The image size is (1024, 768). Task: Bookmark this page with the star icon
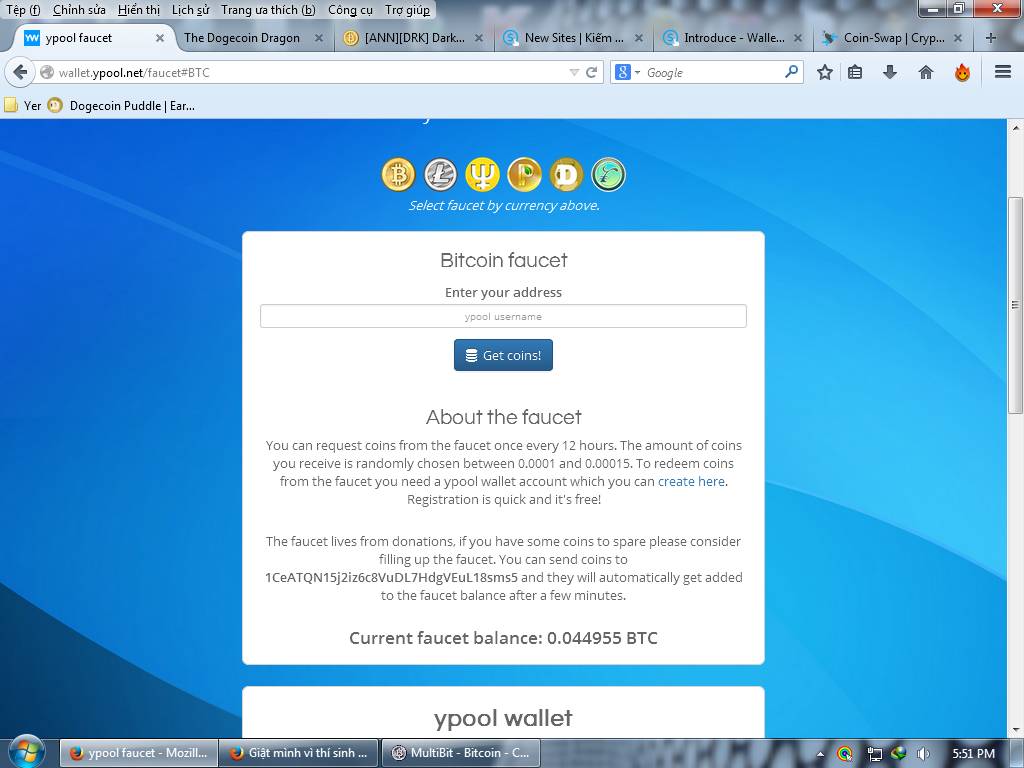tap(825, 72)
